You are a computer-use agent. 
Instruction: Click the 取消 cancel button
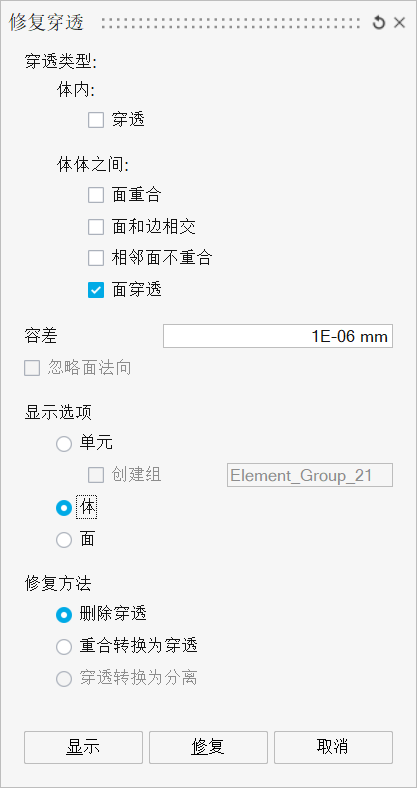pos(333,747)
